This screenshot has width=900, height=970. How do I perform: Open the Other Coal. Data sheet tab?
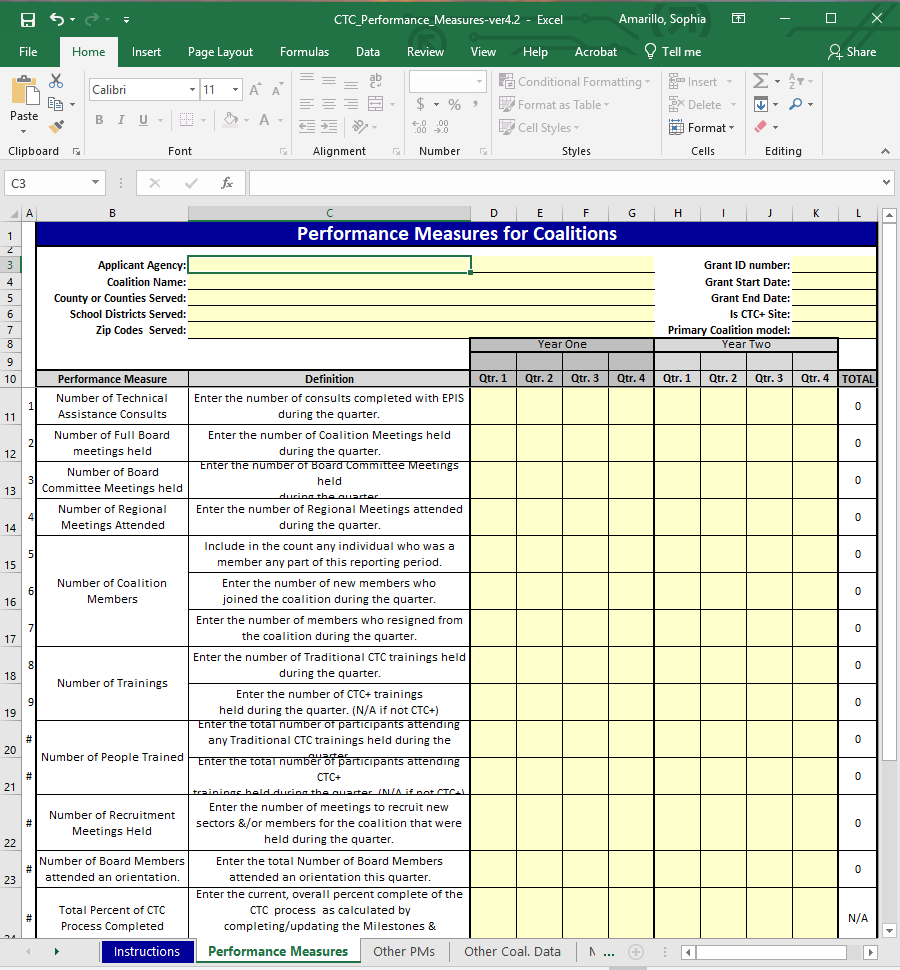(x=512, y=951)
